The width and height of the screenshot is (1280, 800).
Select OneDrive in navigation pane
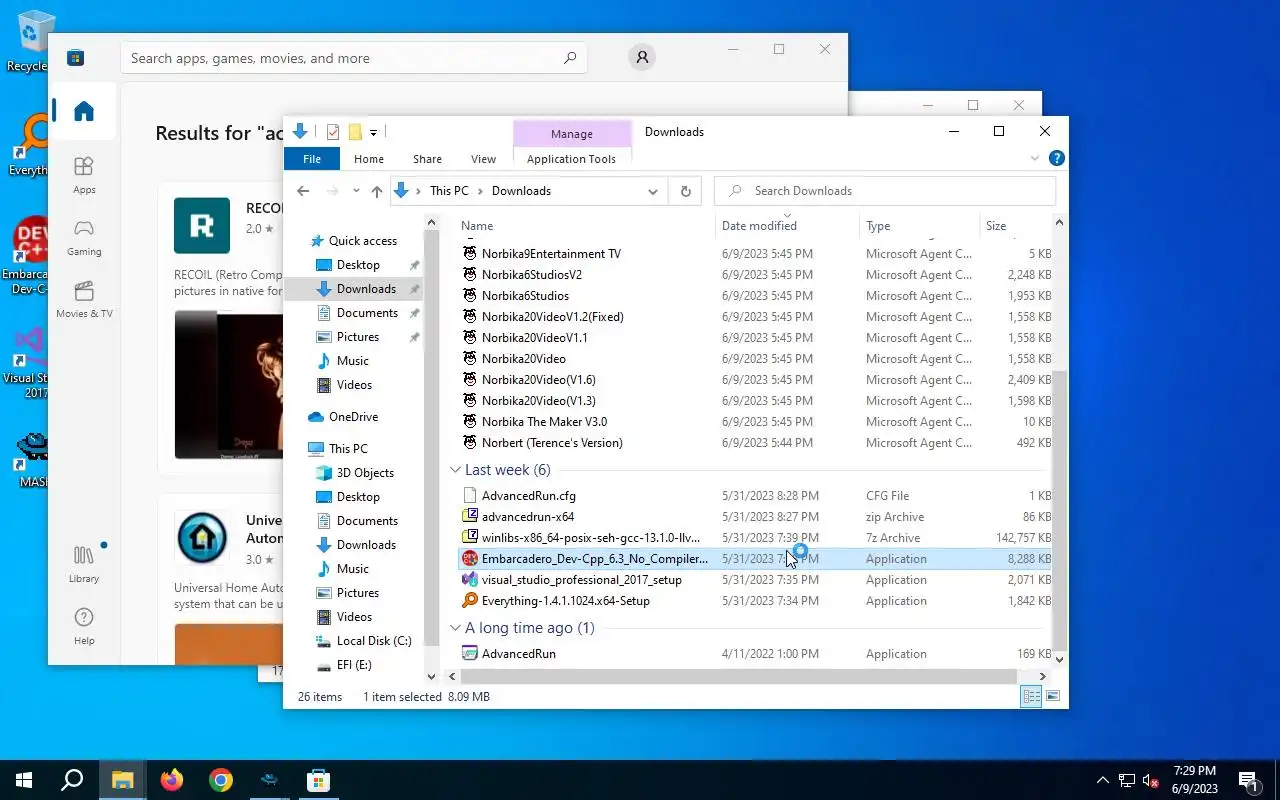pyautogui.click(x=353, y=417)
